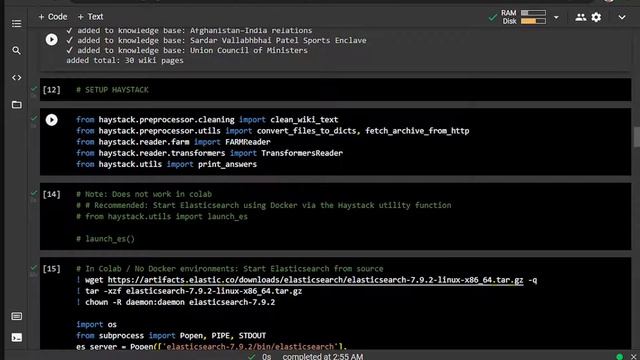Click the 'Note: Does not work in colab' comment

pos(144,194)
